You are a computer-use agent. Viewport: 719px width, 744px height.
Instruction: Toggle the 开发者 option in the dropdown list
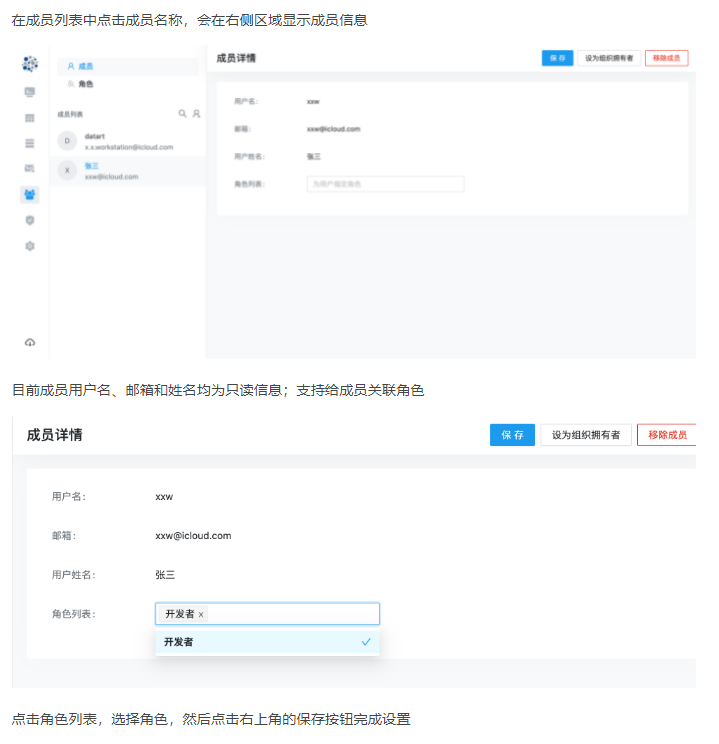267,642
